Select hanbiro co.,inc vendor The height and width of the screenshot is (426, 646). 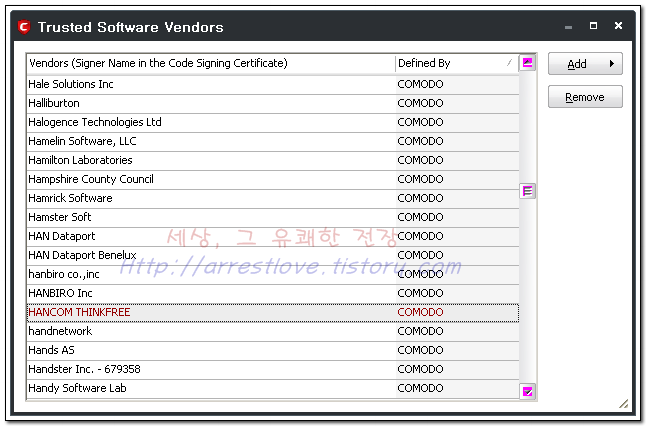pos(273,274)
